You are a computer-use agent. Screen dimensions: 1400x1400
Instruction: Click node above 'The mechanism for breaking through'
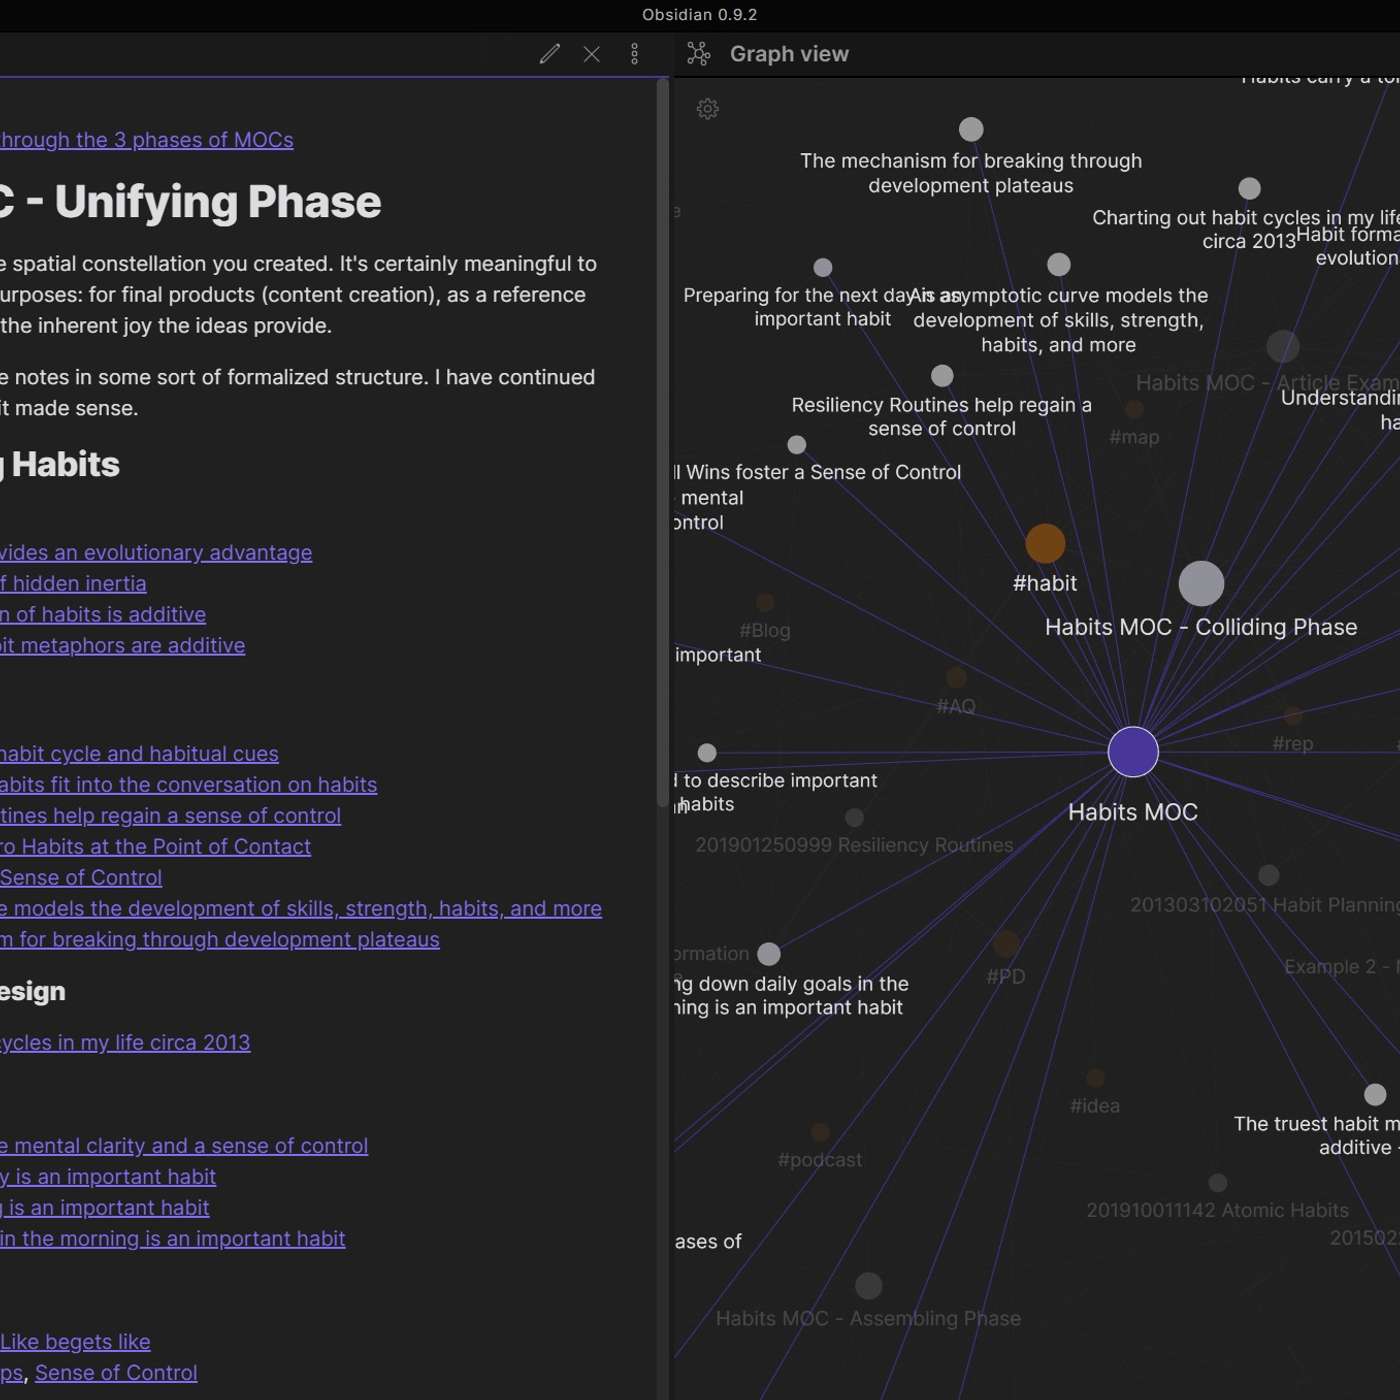click(x=971, y=129)
